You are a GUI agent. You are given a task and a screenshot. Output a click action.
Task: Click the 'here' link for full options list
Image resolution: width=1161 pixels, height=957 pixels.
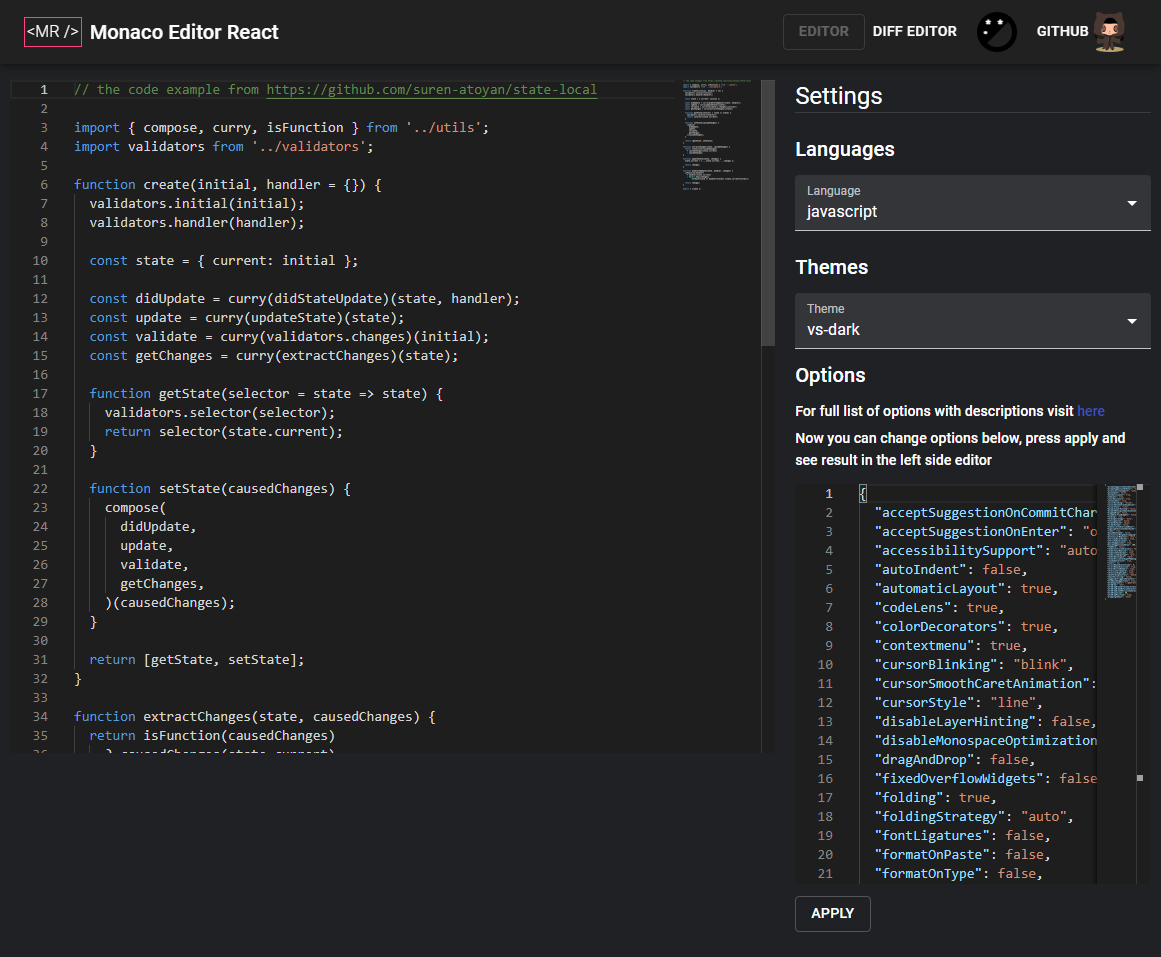(1090, 411)
